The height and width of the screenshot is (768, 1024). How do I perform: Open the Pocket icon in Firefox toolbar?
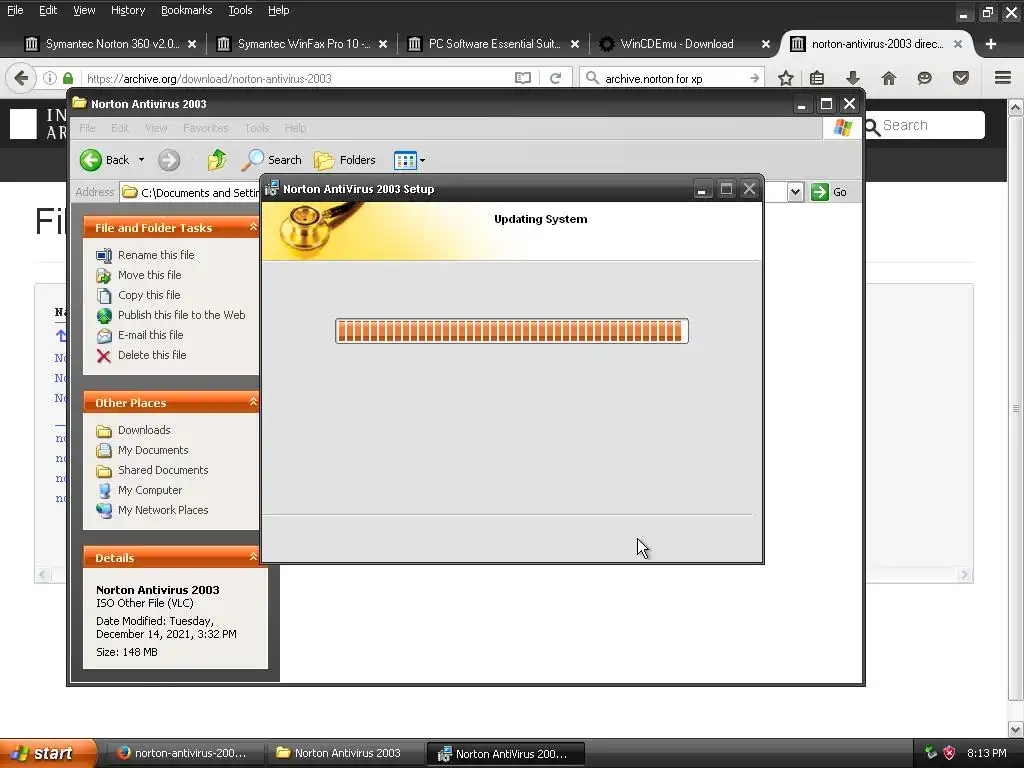(960, 78)
